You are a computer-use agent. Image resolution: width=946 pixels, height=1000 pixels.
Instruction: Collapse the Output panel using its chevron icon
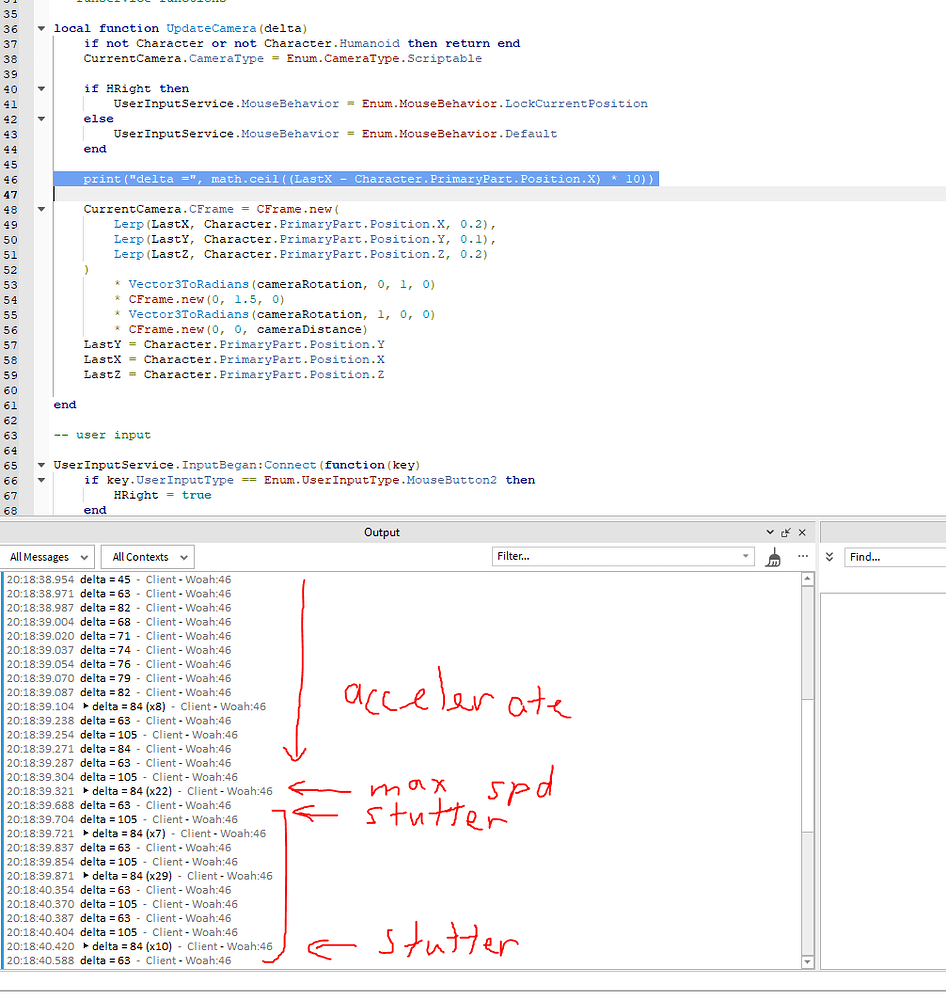769,532
